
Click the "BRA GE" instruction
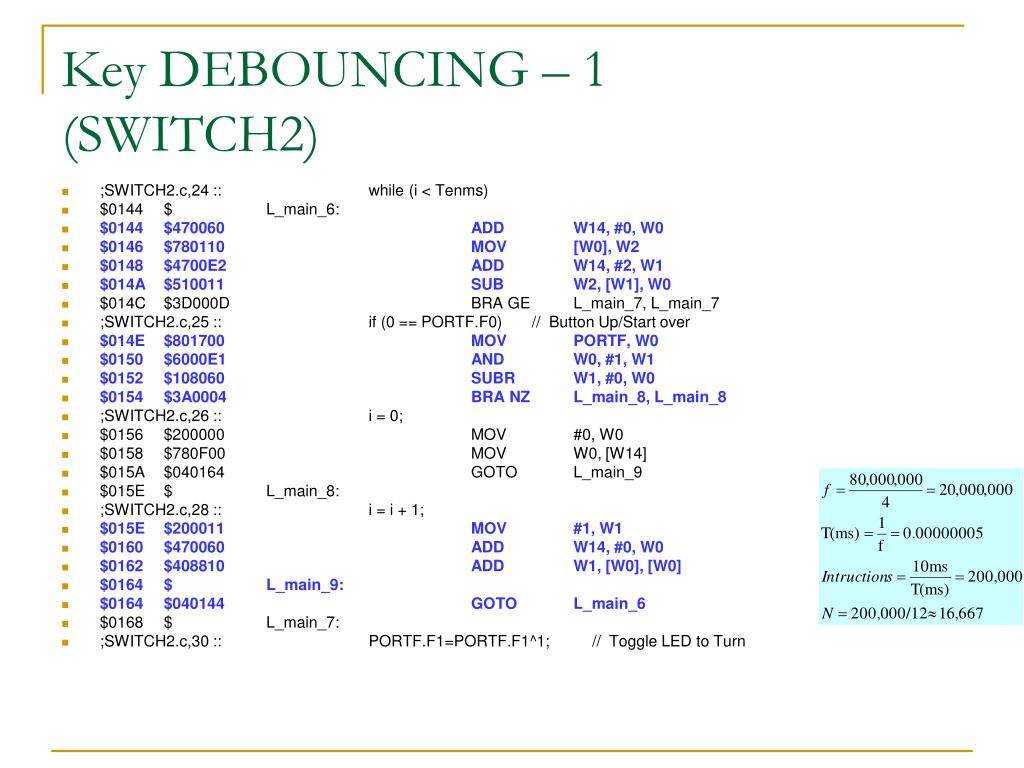coord(500,303)
